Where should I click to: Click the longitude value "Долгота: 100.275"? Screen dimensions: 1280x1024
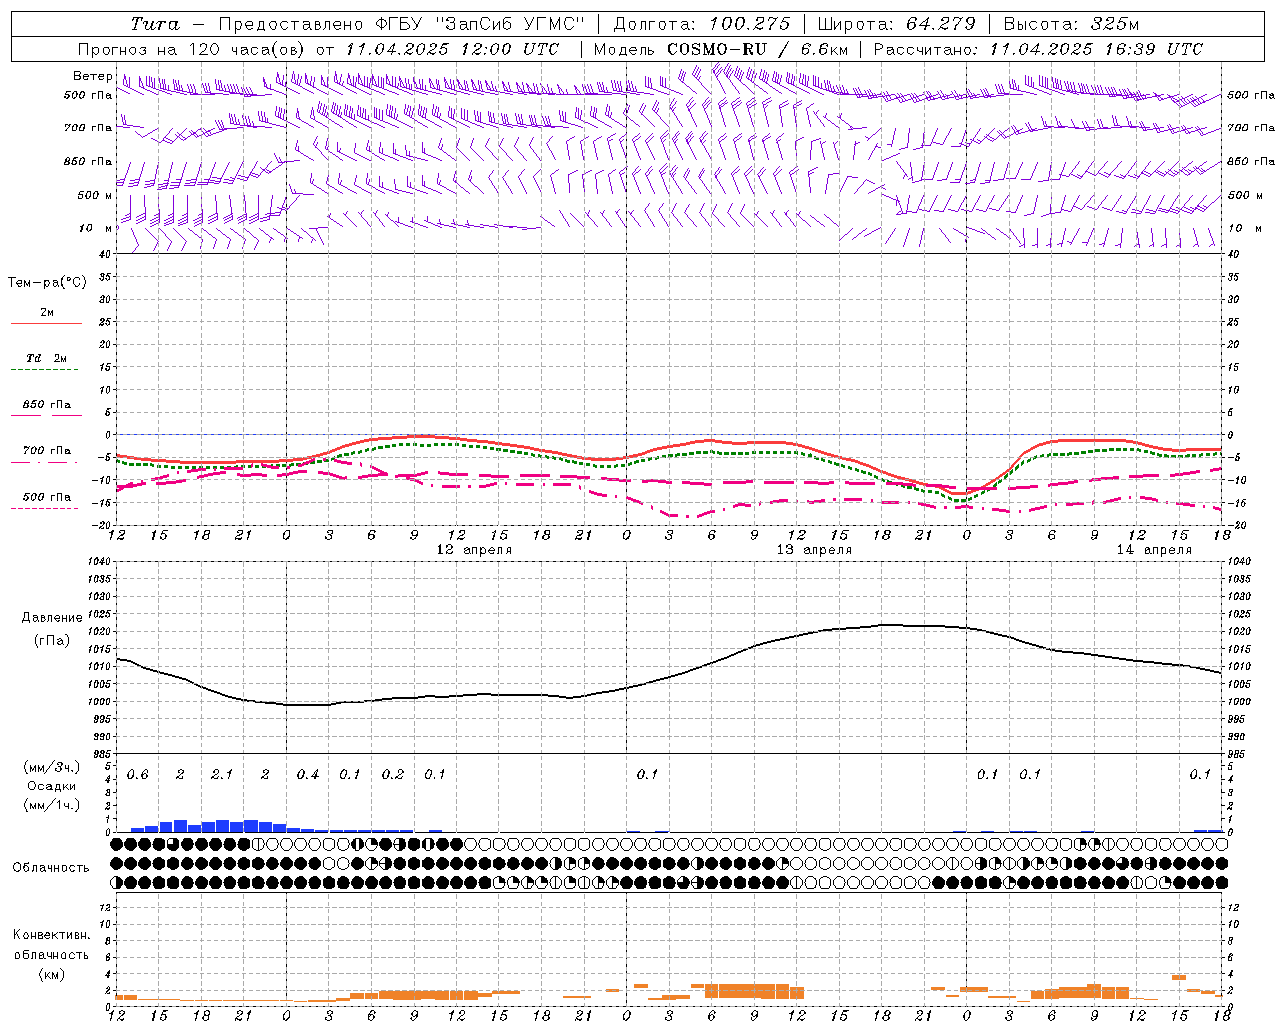[702, 24]
